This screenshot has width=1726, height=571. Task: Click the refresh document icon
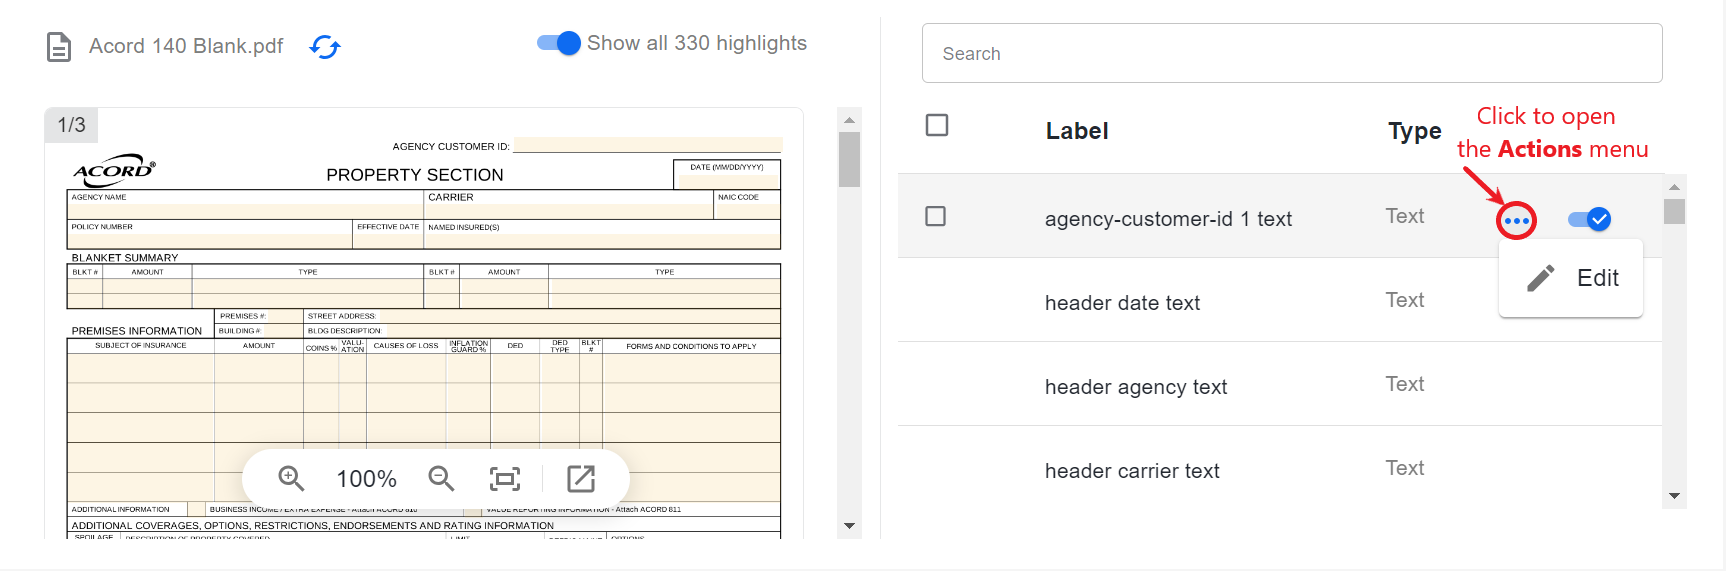325,47
